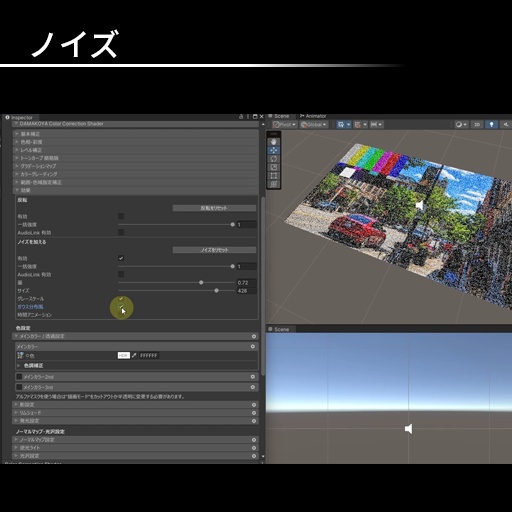This screenshot has height=512, width=512.
Task: Click the main color texture thumbnail
Action: coord(21,356)
